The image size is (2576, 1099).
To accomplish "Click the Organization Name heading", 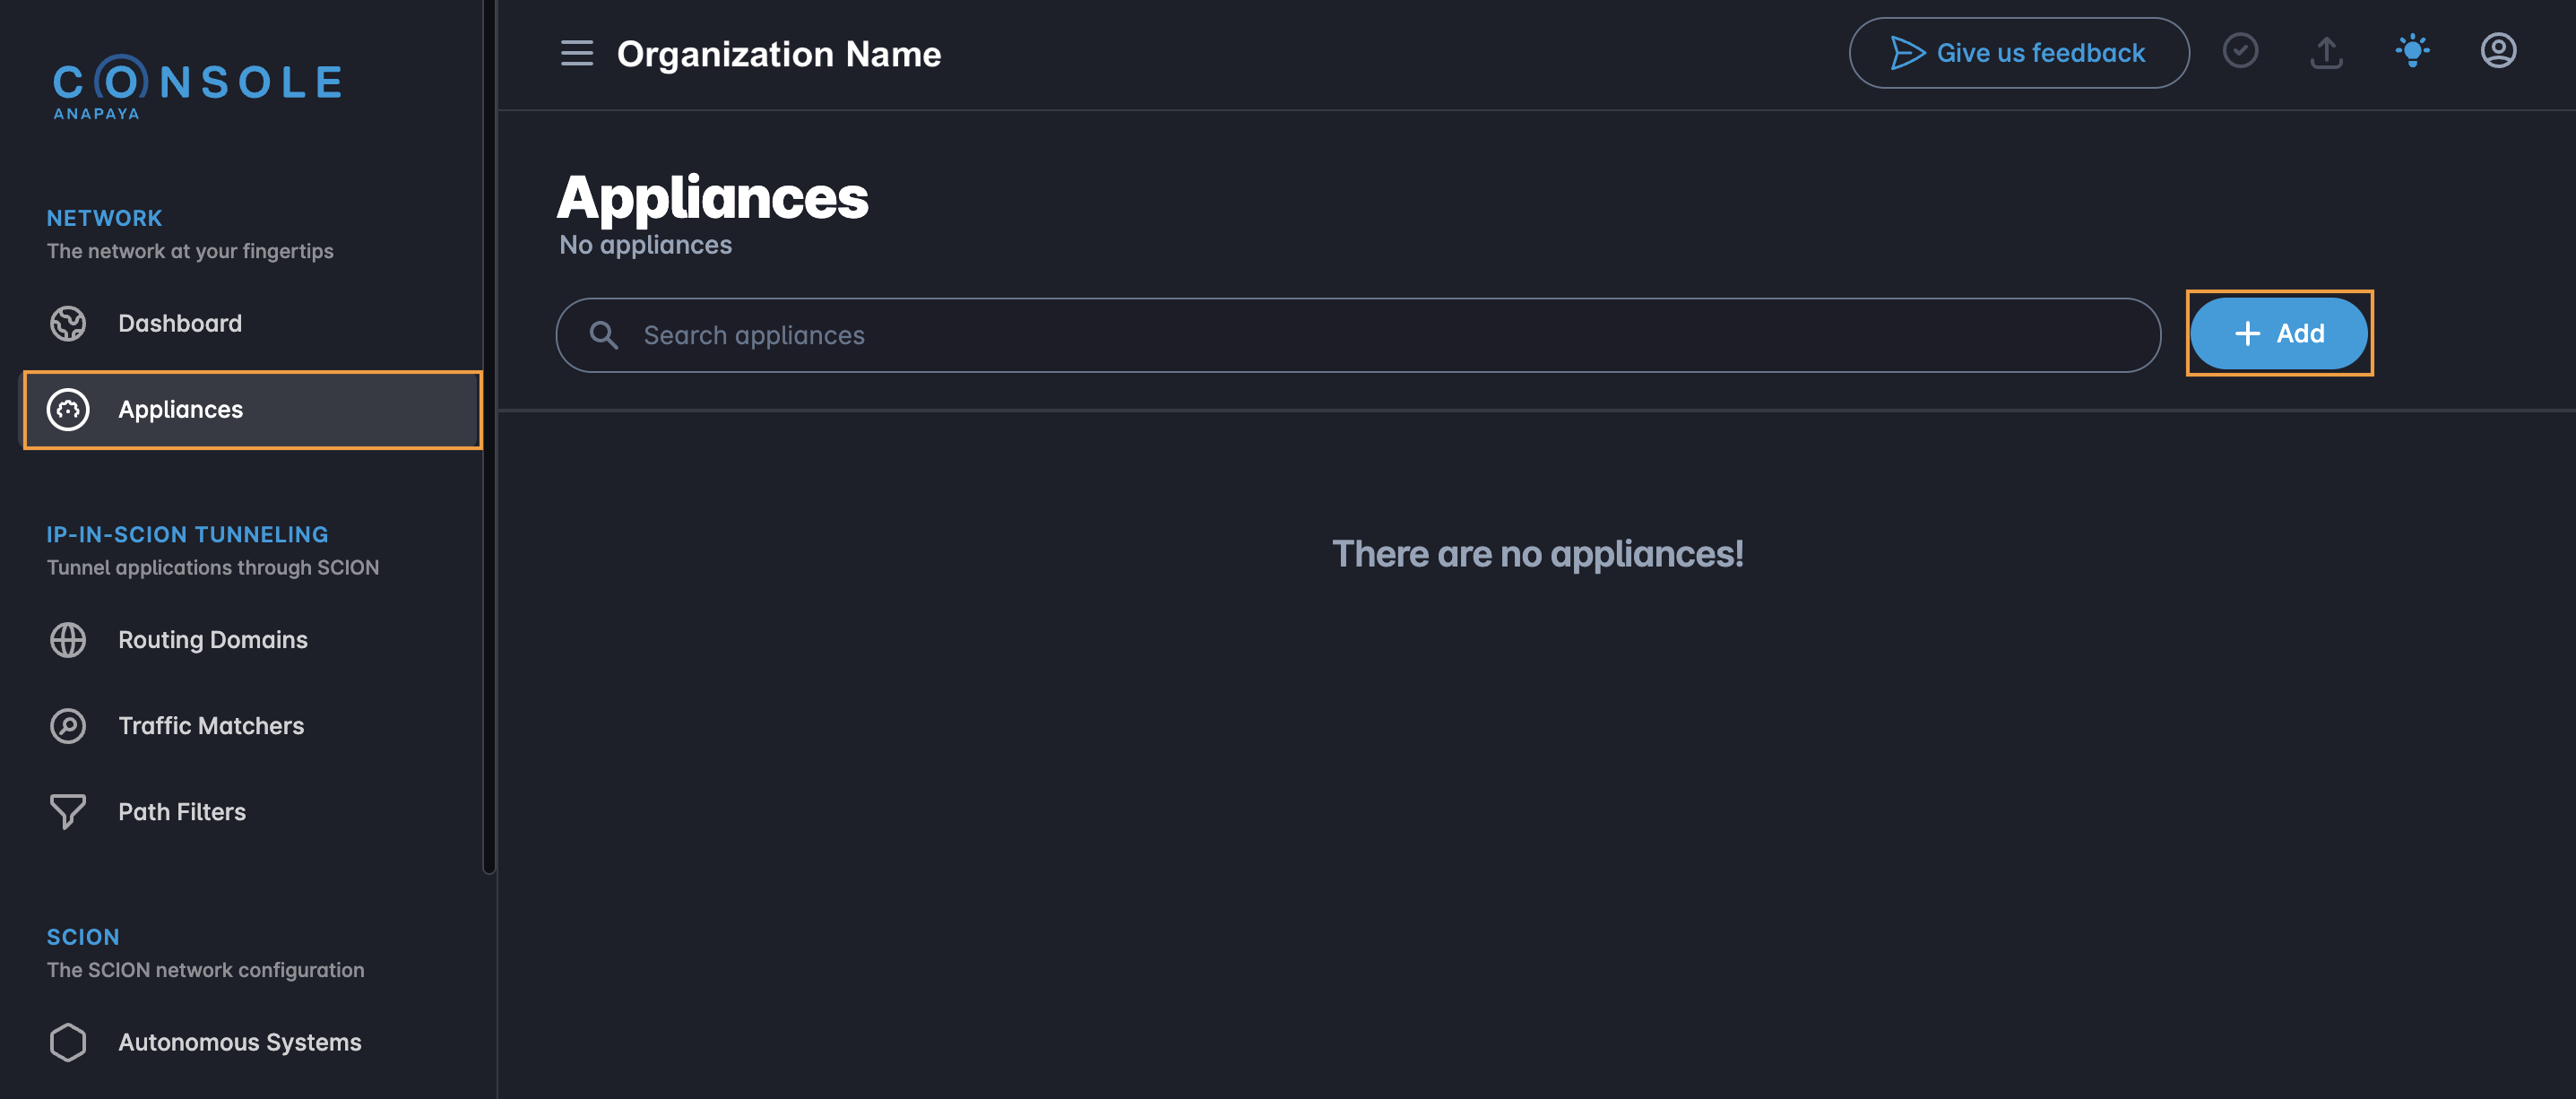I will click(780, 53).
